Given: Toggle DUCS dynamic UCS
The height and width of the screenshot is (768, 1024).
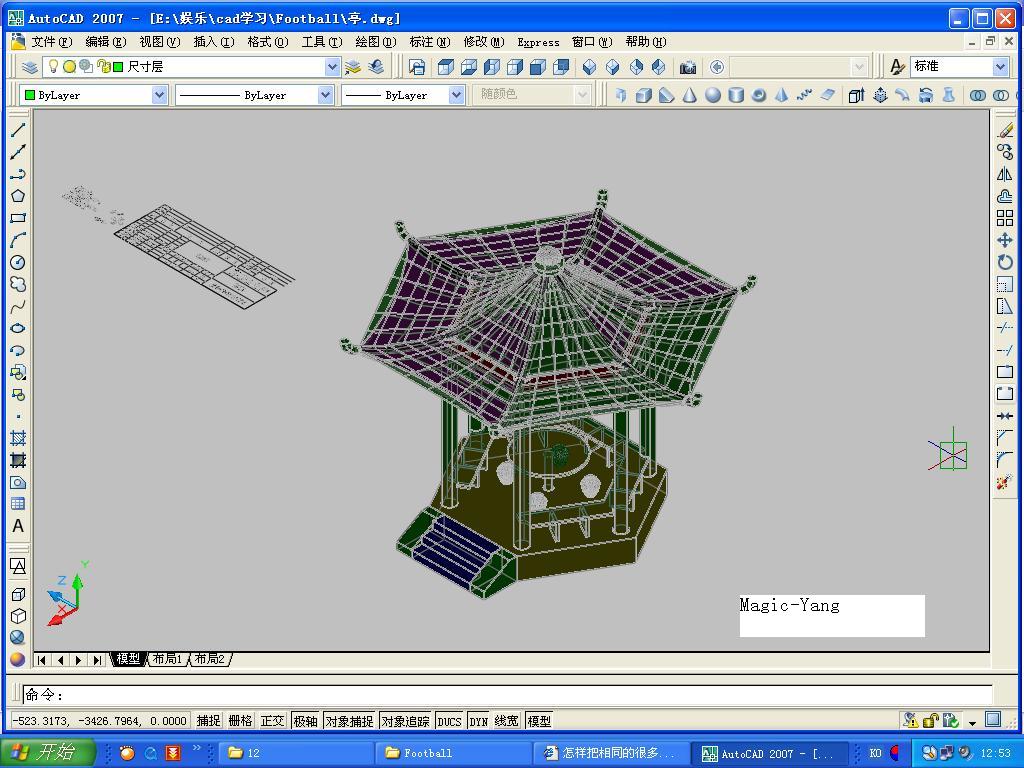Looking at the screenshot, I should click(449, 721).
